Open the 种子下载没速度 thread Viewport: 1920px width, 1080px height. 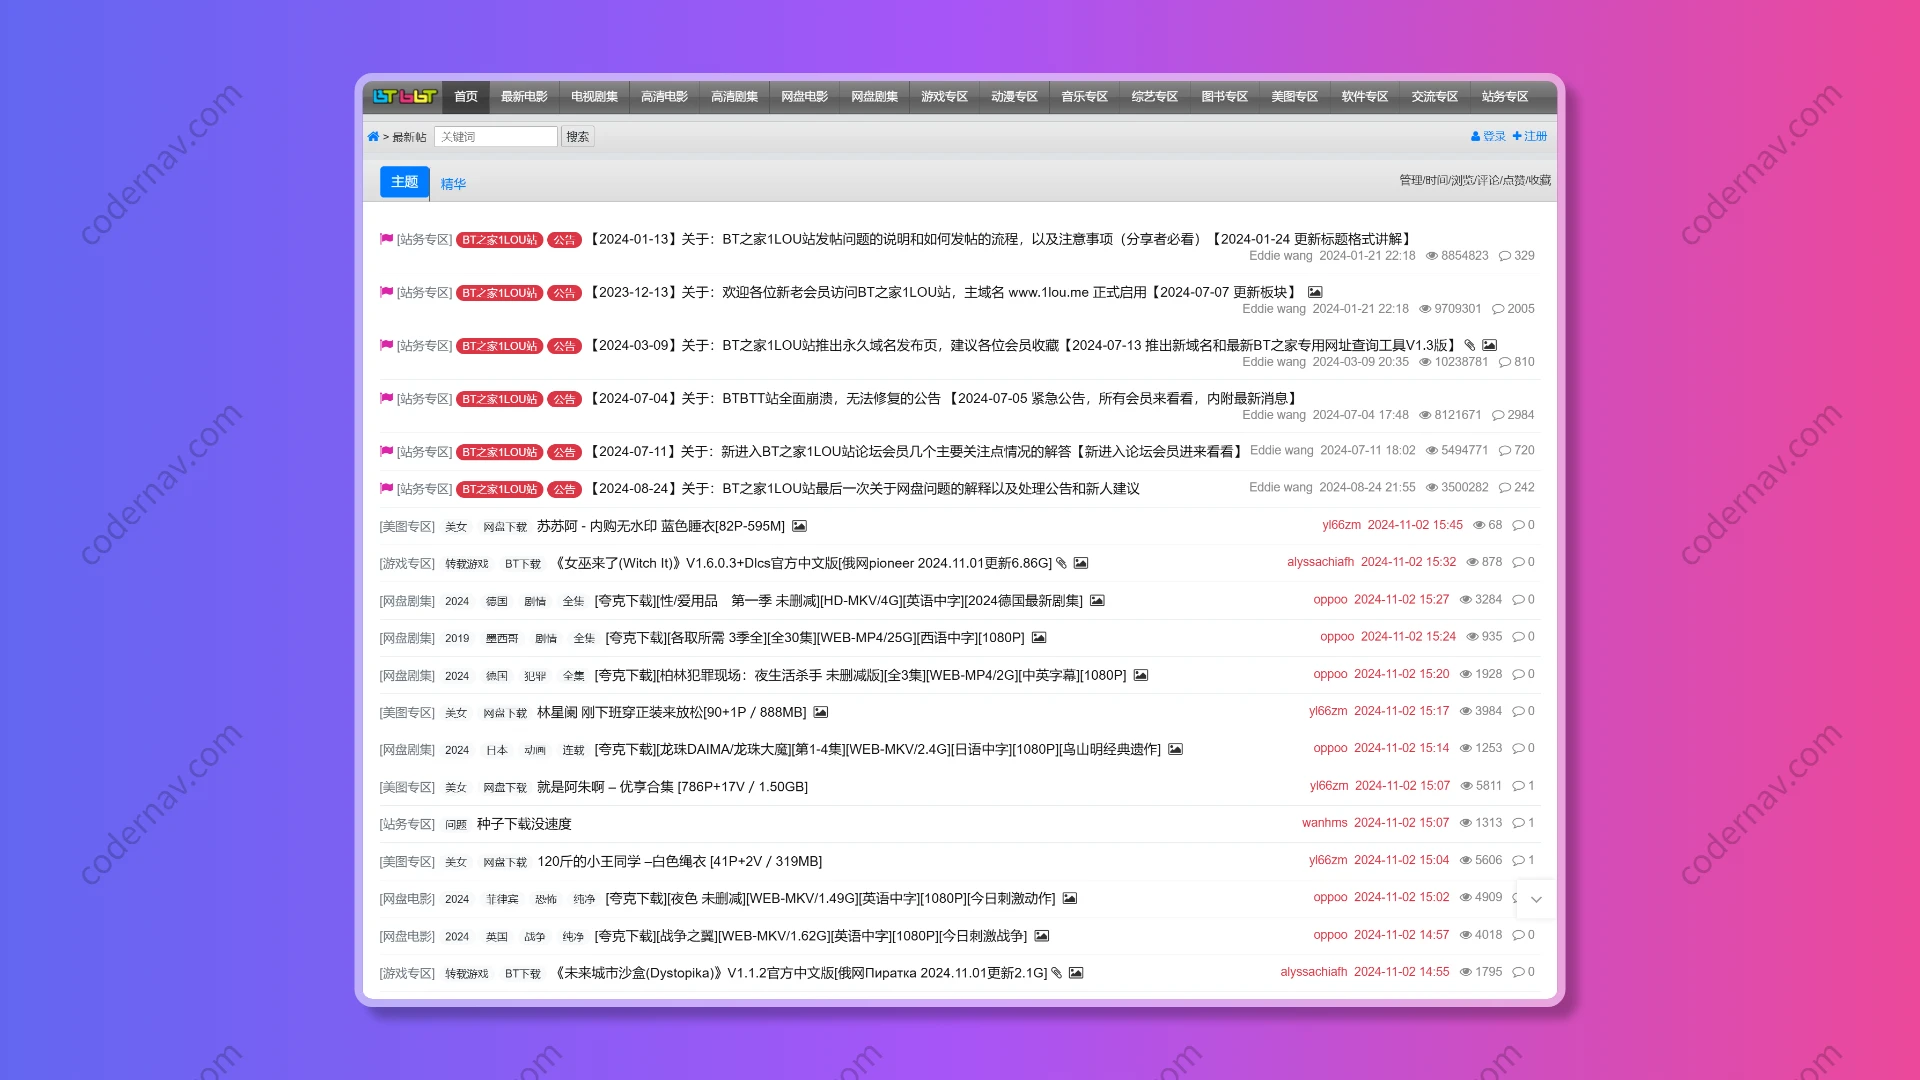coord(524,824)
